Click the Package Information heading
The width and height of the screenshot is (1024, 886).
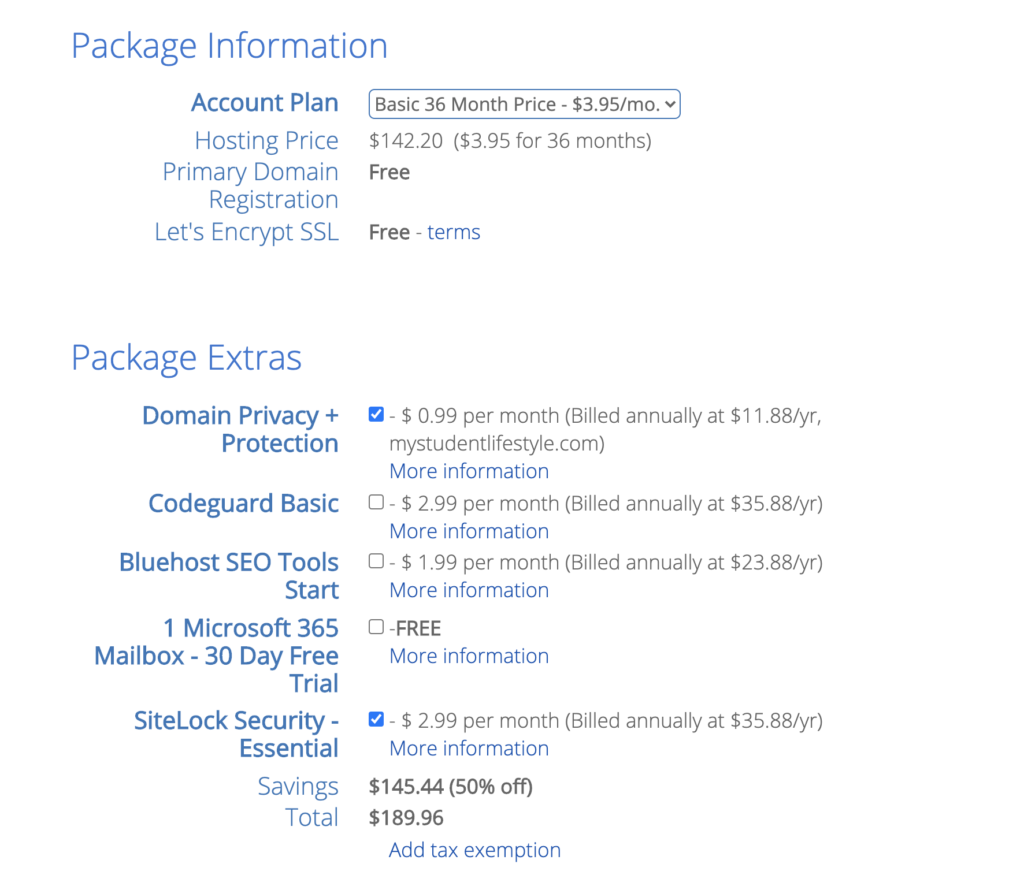[229, 46]
